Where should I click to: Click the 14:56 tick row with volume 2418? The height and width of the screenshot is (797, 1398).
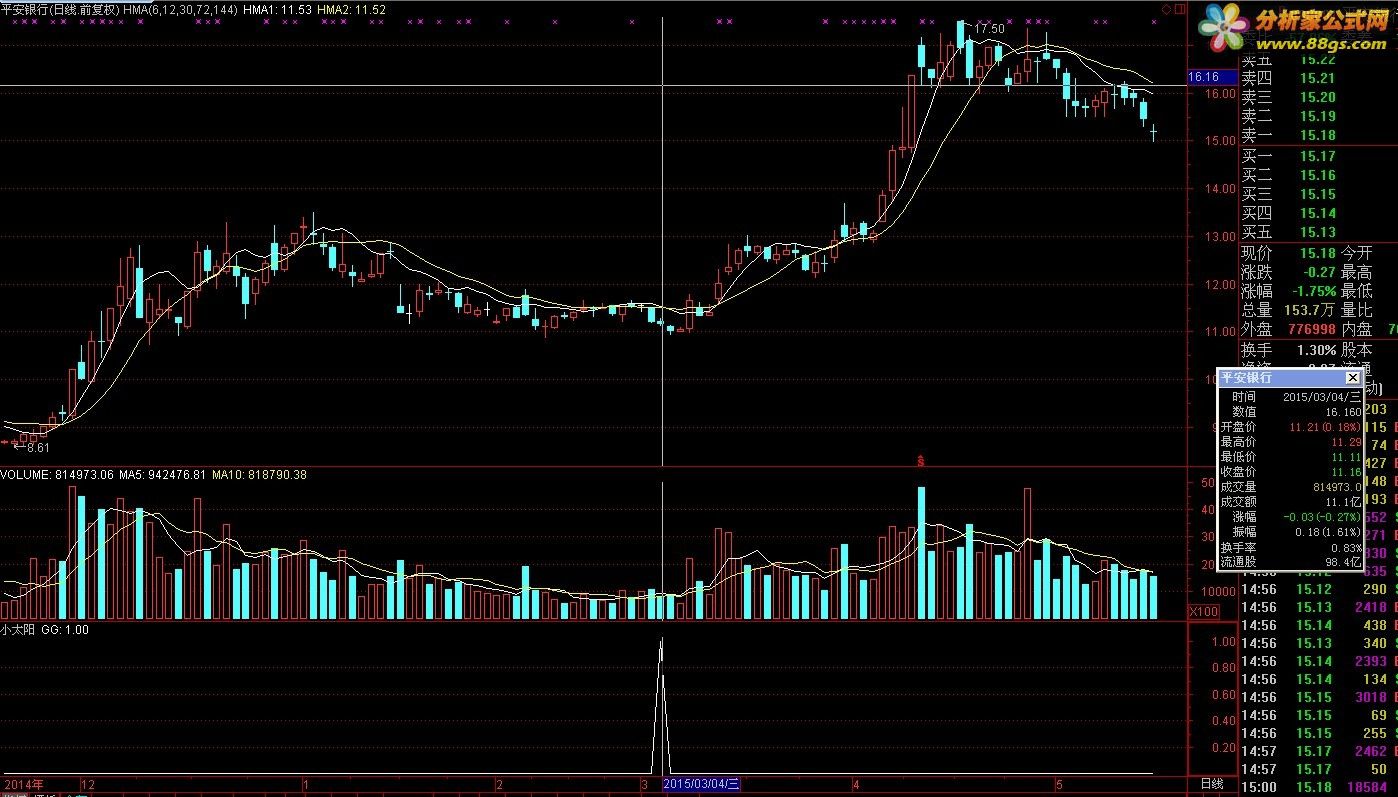(x=1318, y=607)
